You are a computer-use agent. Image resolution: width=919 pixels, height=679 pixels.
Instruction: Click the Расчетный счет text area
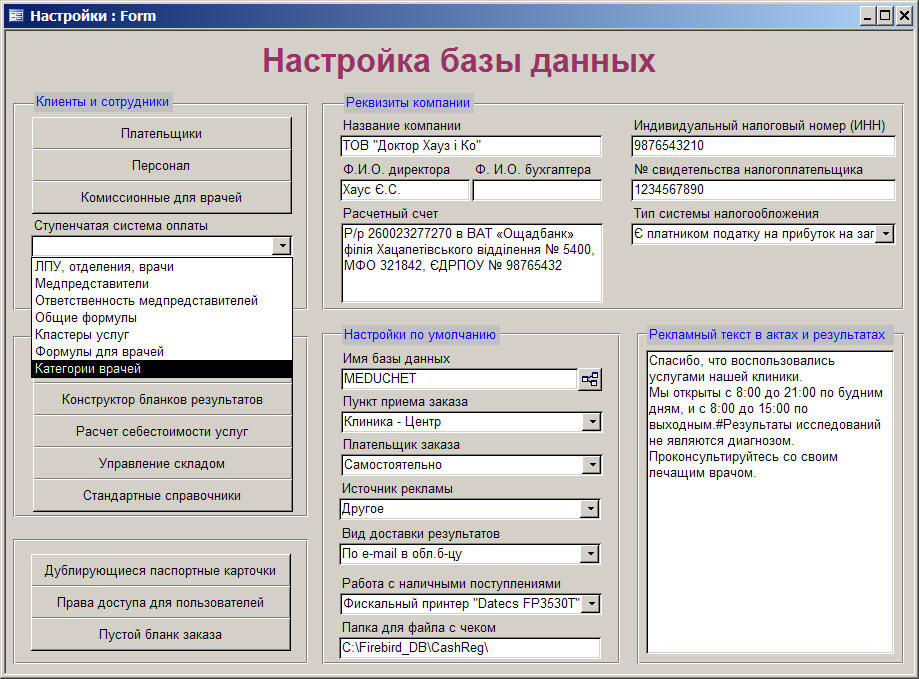click(x=471, y=262)
